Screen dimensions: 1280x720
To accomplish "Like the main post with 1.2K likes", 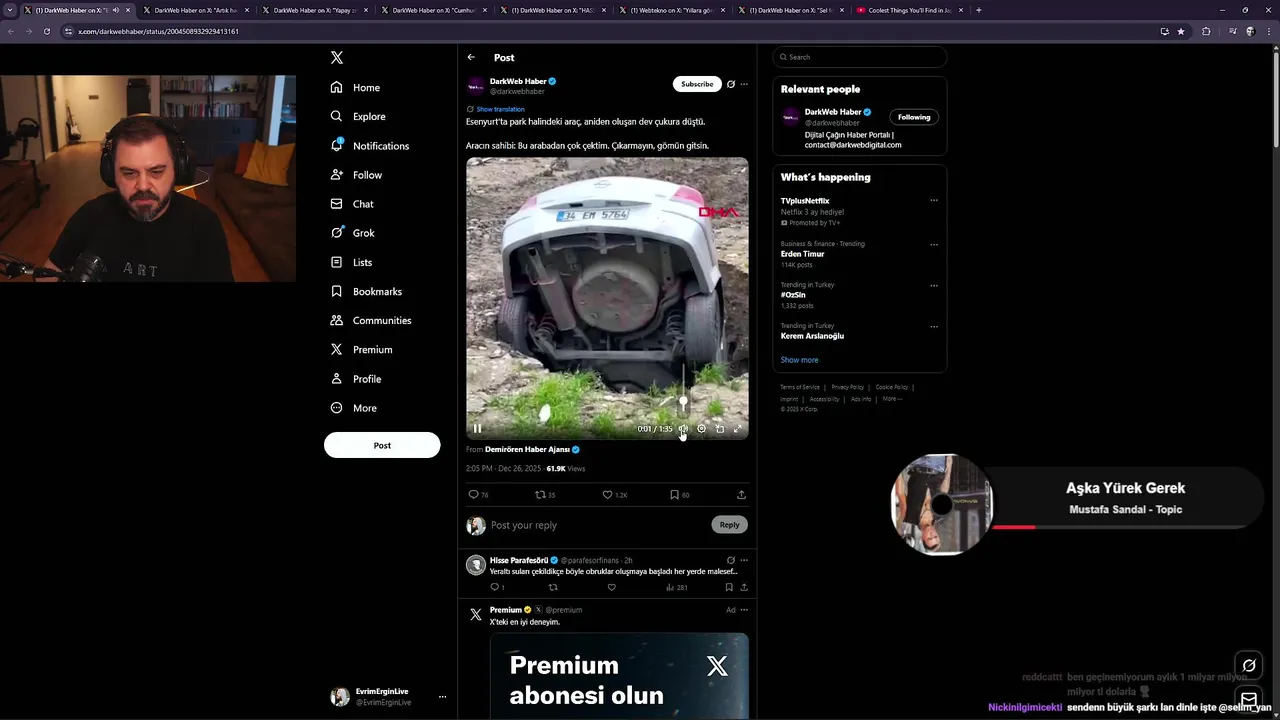I will pos(614,495).
